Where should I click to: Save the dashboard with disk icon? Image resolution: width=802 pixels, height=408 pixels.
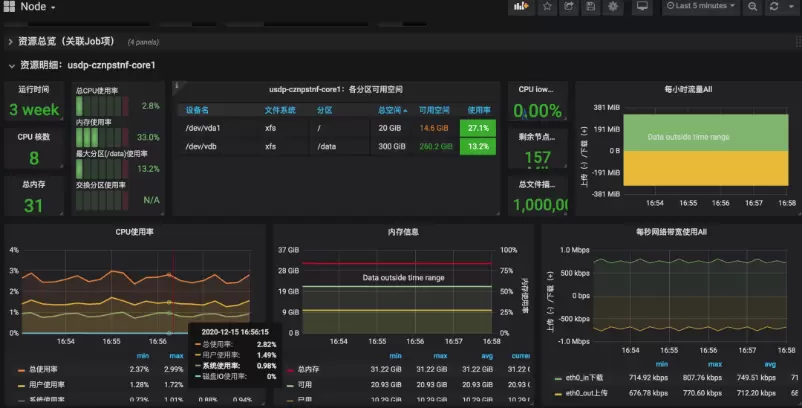[x=592, y=7]
